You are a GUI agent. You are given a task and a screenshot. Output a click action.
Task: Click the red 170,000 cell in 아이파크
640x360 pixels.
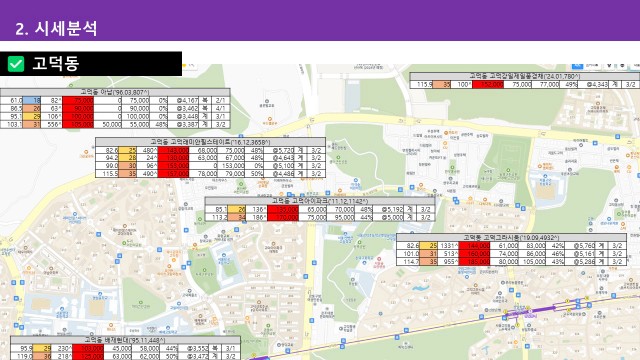coord(283,218)
